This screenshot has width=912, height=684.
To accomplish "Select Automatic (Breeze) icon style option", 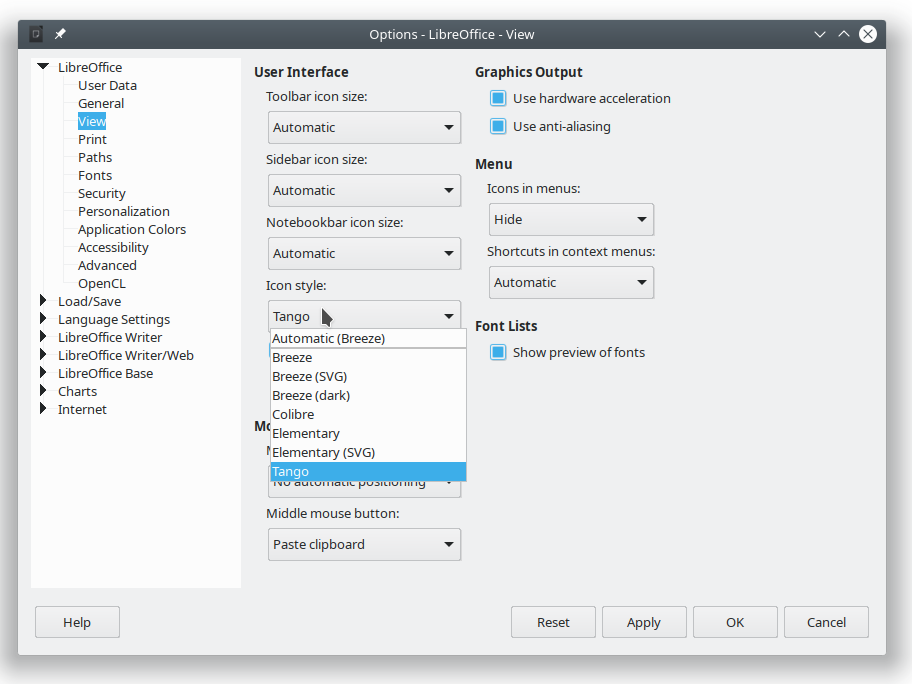I will [x=369, y=339].
